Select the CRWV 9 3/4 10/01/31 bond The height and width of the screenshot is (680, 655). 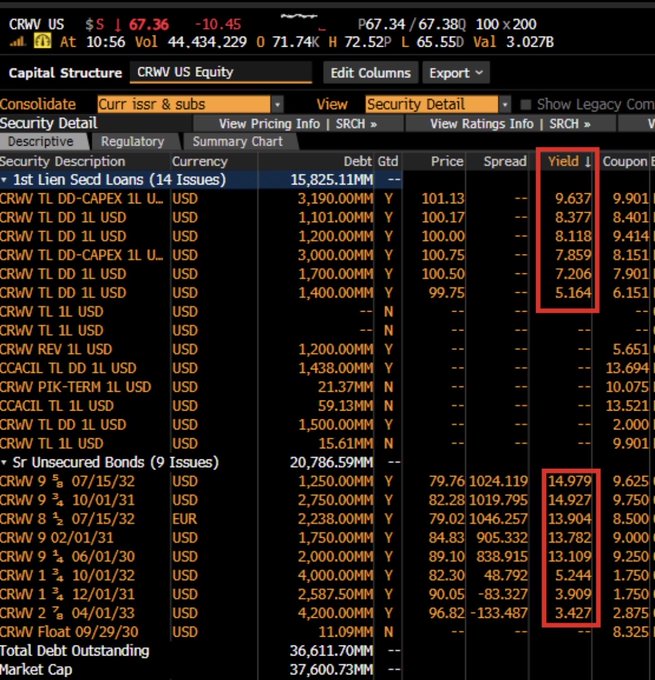coord(328,500)
